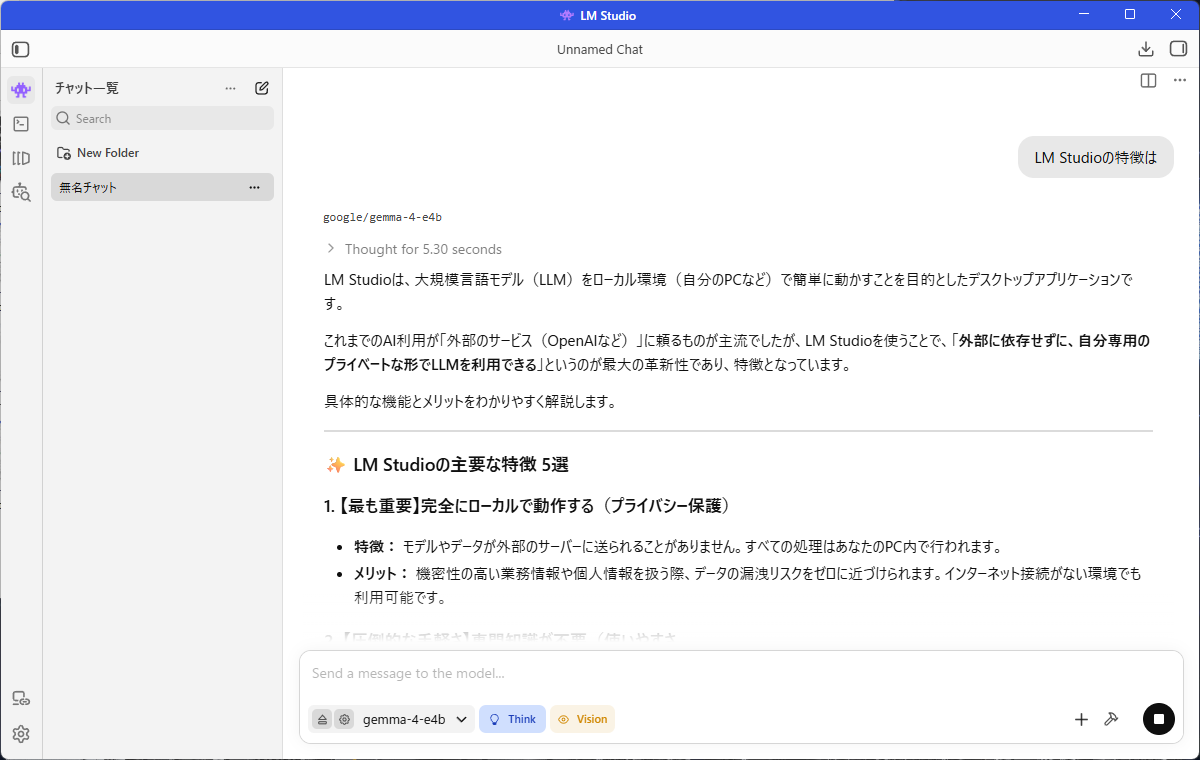
Task: Toggle the right sidebar panel icon
Action: tap(1178, 49)
